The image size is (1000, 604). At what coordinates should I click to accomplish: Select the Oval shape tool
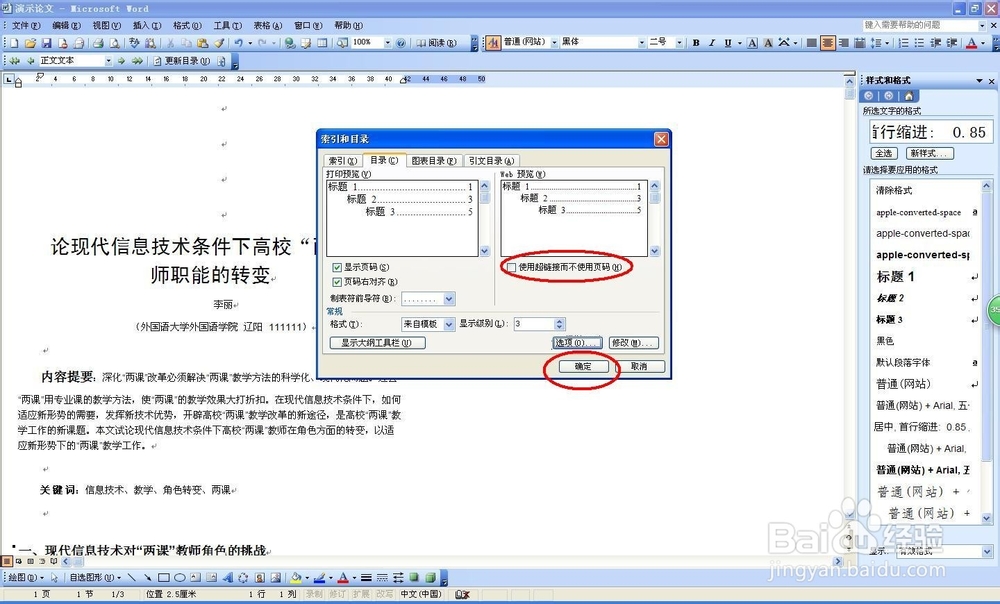(x=180, y=577)
